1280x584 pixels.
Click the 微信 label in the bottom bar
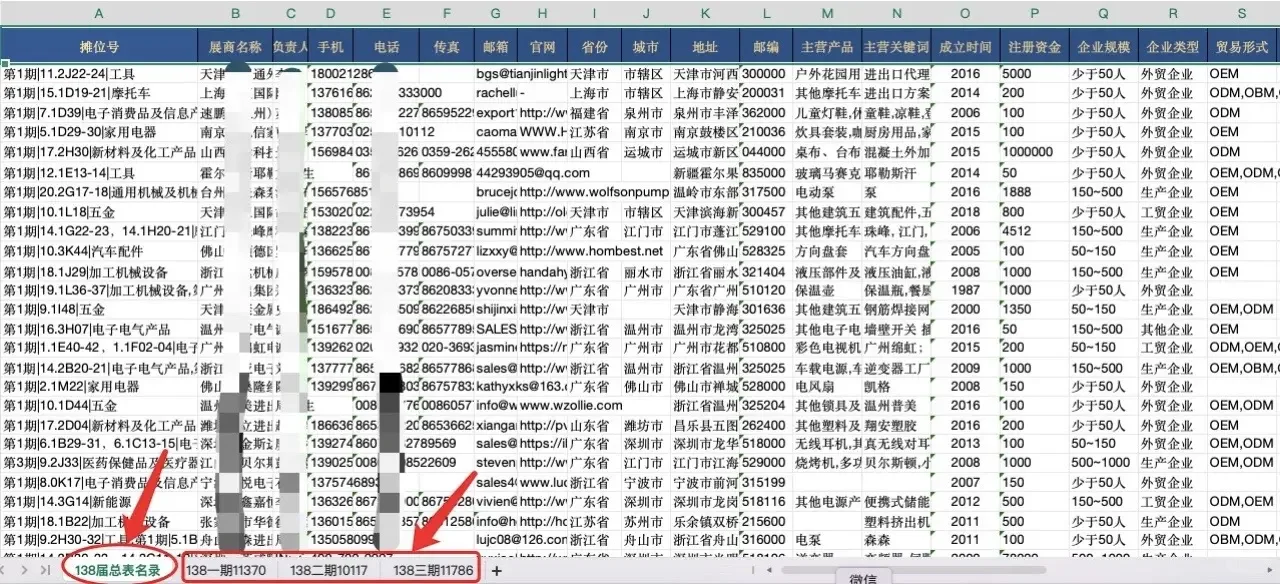pyautogui.click(x=863, y=578)
